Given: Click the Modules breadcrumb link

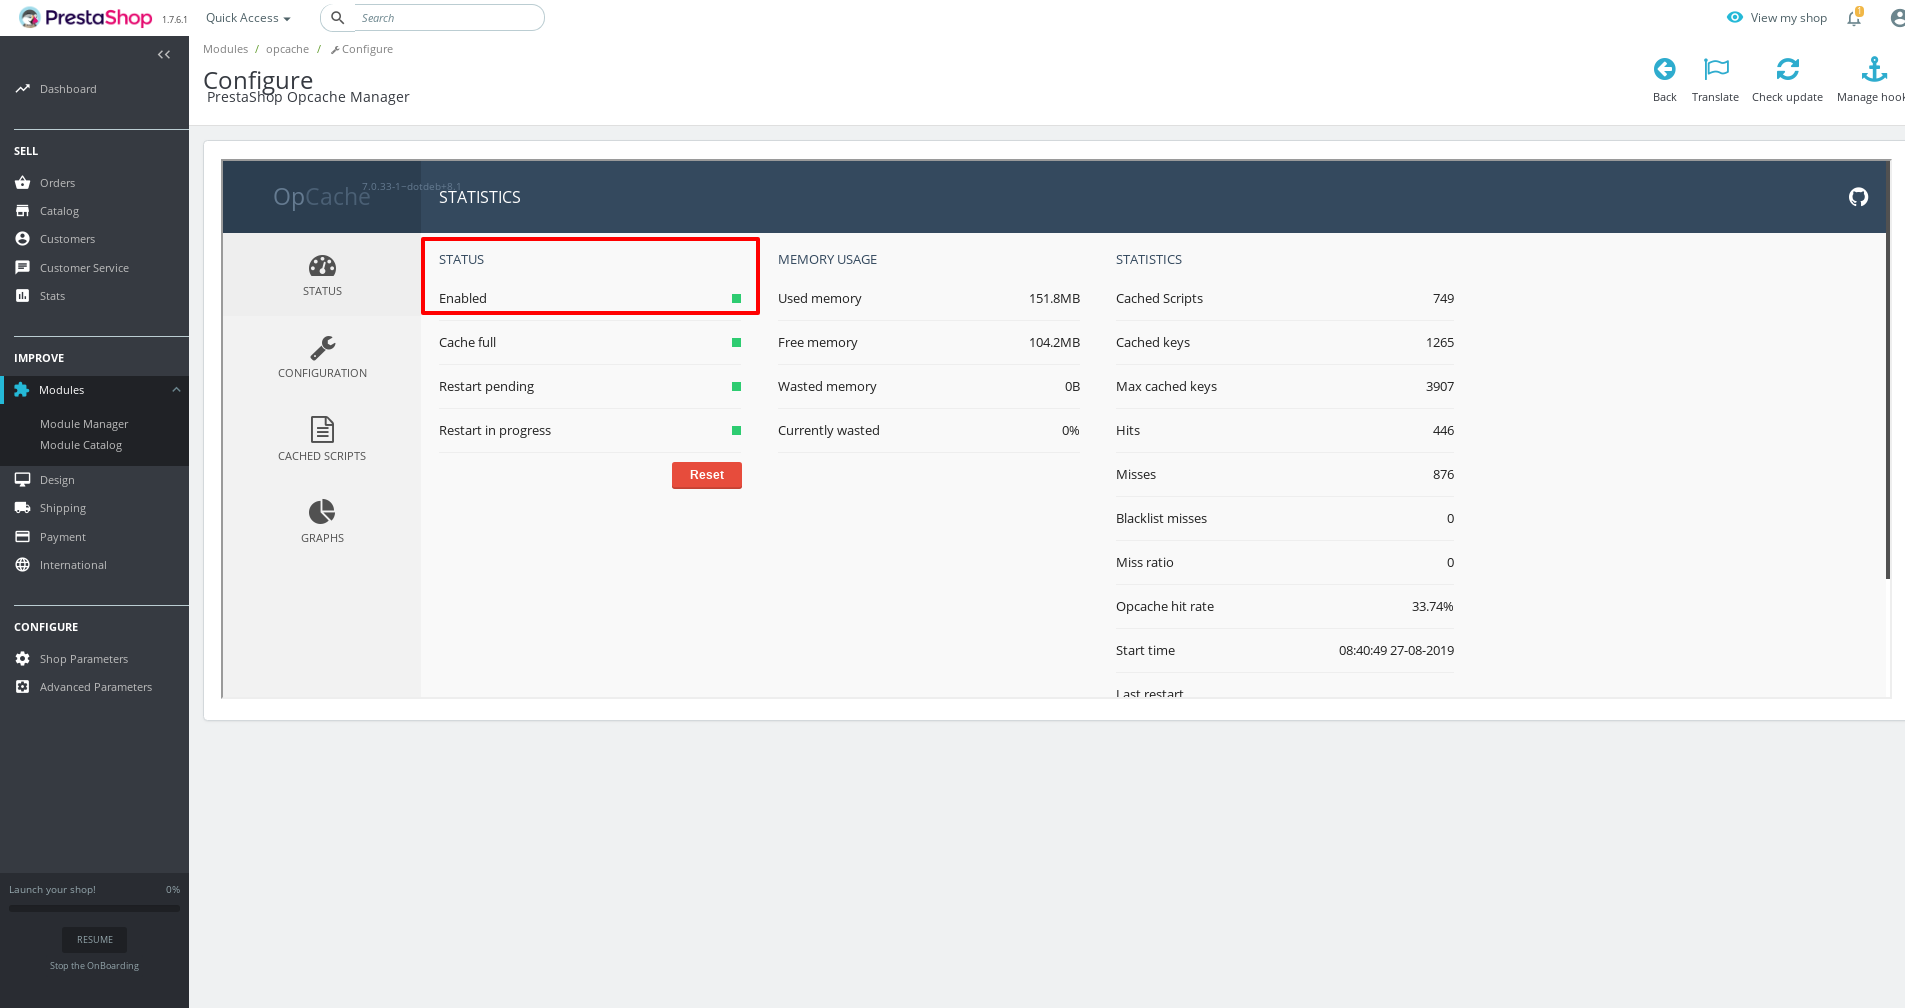Looking at the screenshot, I should pos(225,49).
